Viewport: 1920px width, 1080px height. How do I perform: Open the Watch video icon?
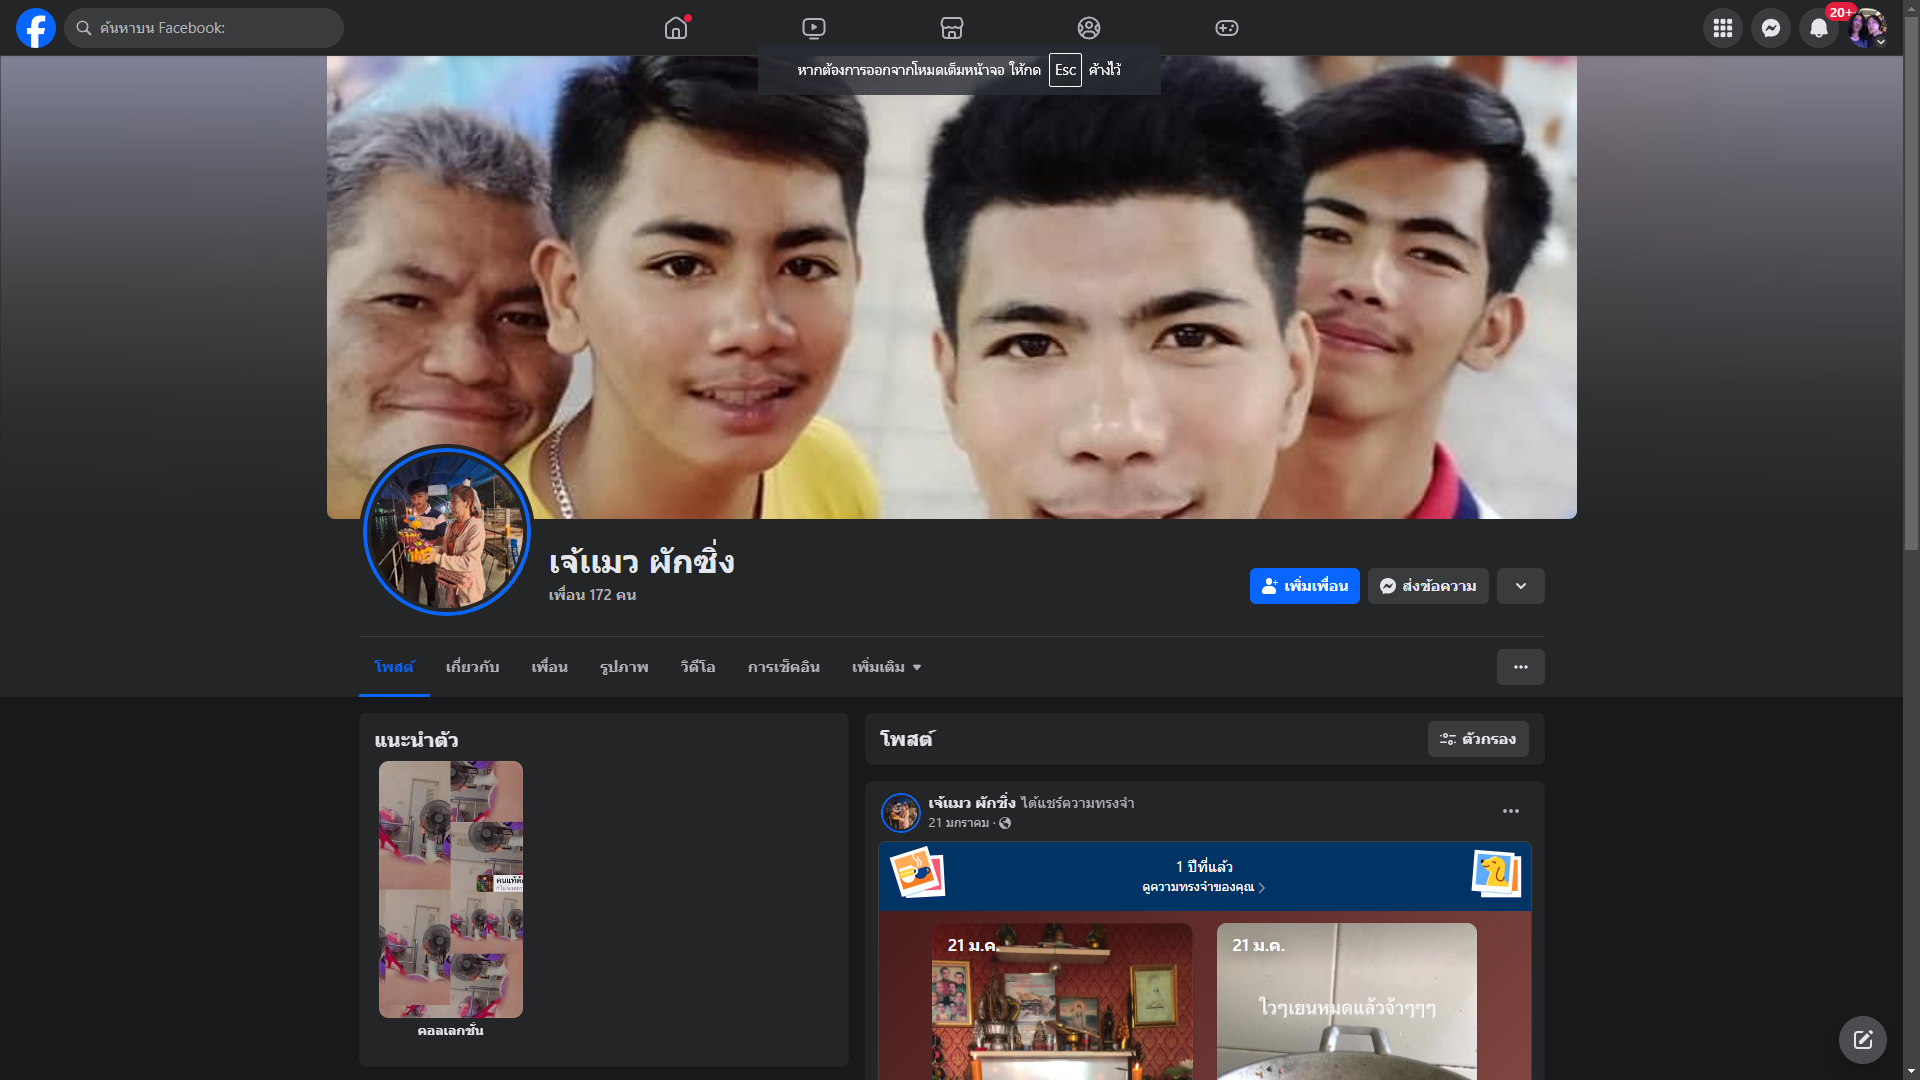(x=814, y=28)
